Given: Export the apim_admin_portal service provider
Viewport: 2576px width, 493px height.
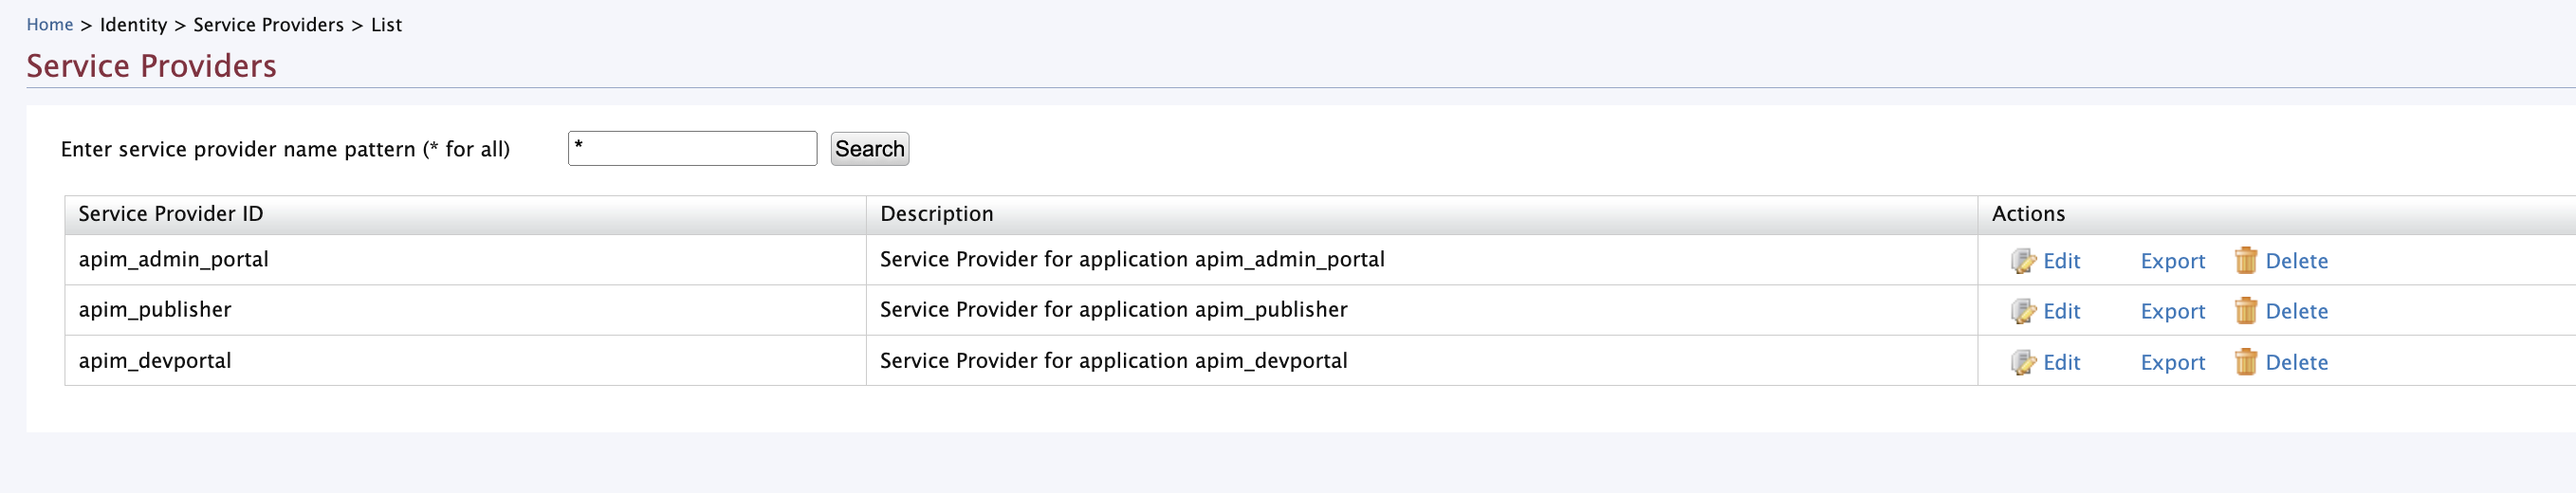Looking at the screenshot, I should pos(2172,261).
